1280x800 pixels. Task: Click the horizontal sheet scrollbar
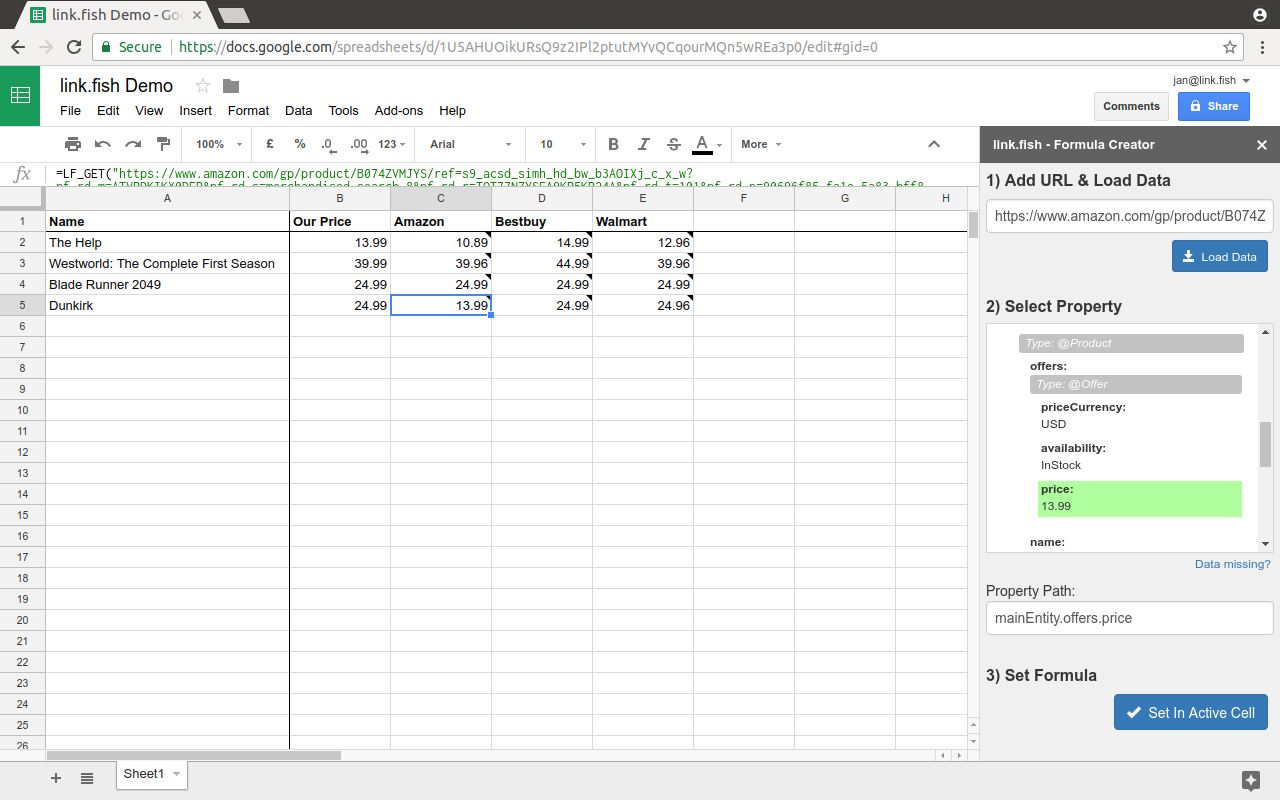(194, 755)
